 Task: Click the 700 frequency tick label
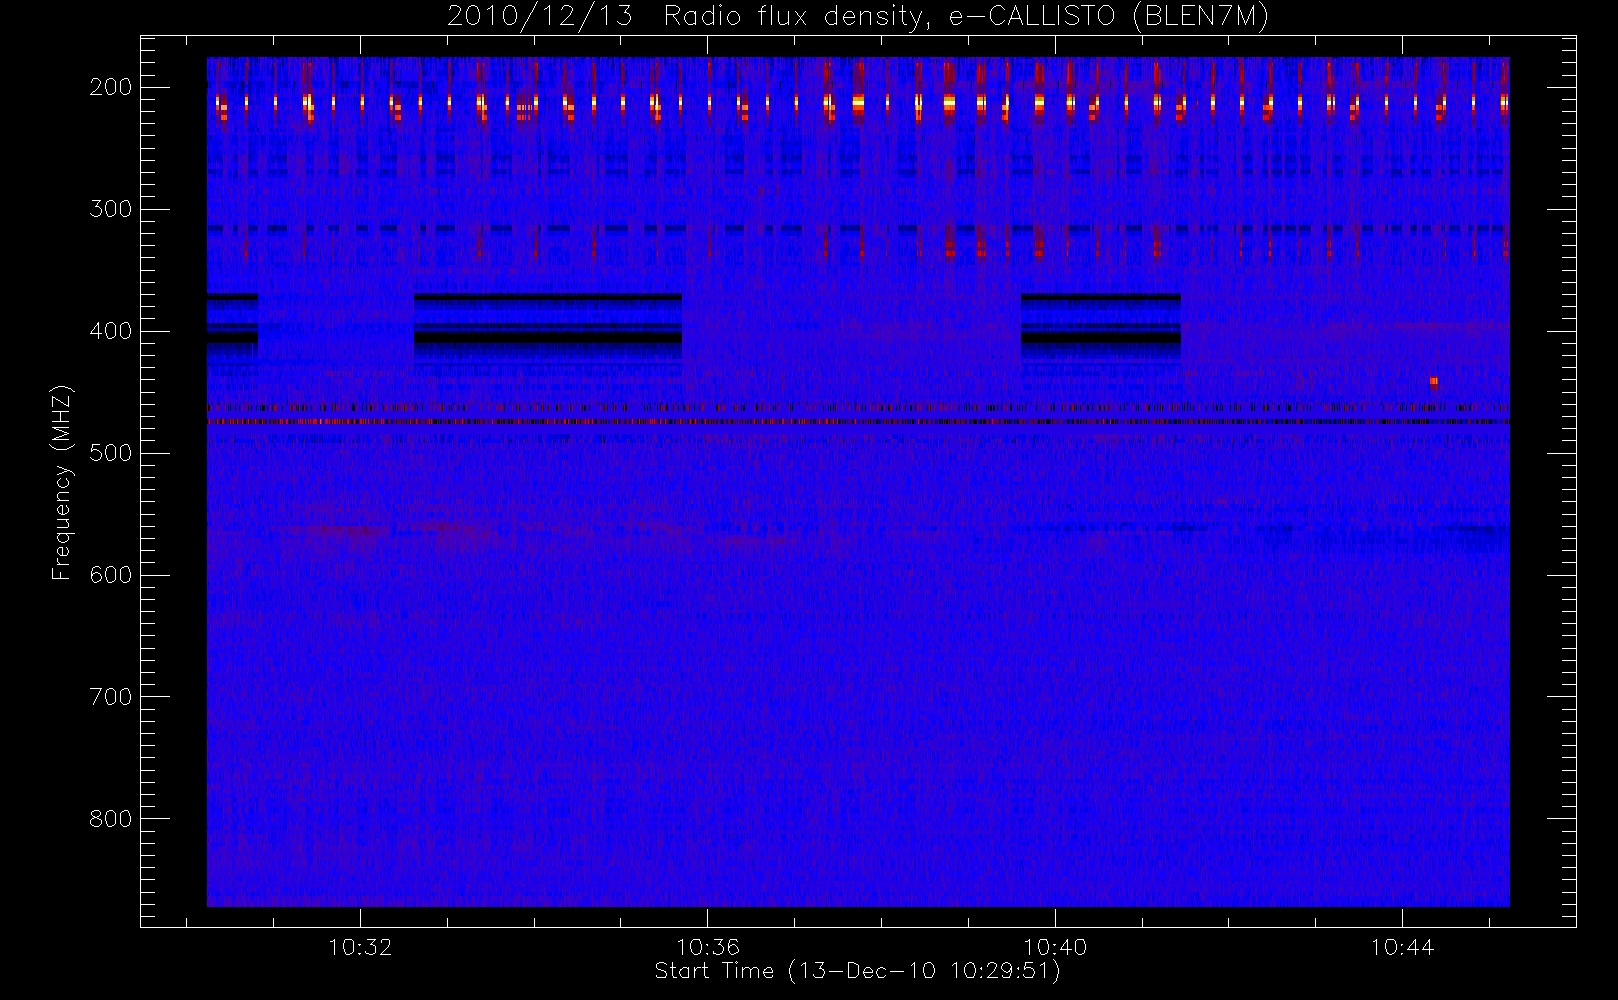click(111, 697)
